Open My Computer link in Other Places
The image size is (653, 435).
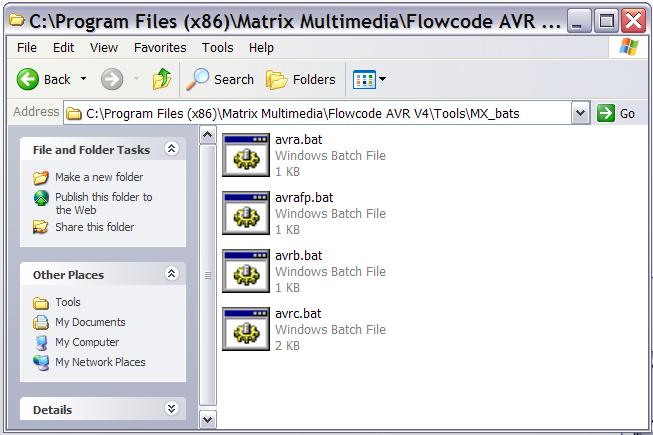click(87, 342)
